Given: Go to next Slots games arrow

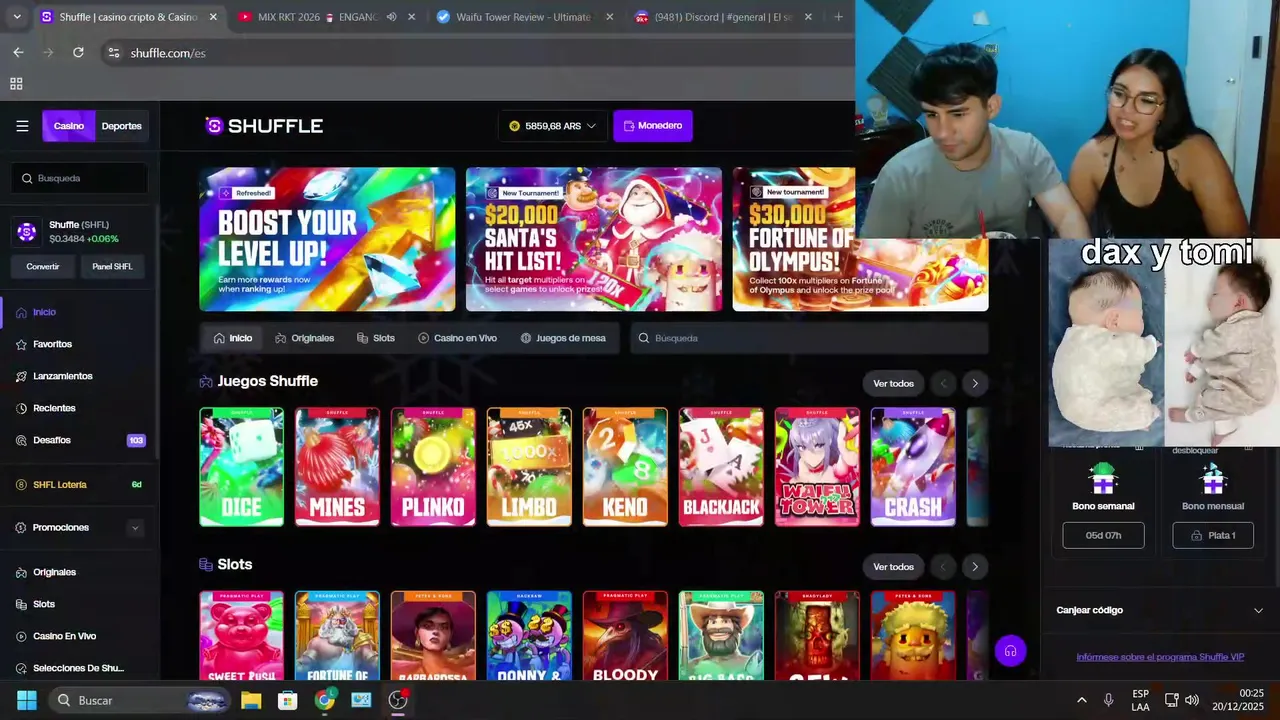Looking at the screenshot, I should pyautogui.click(x=975, y=567).
